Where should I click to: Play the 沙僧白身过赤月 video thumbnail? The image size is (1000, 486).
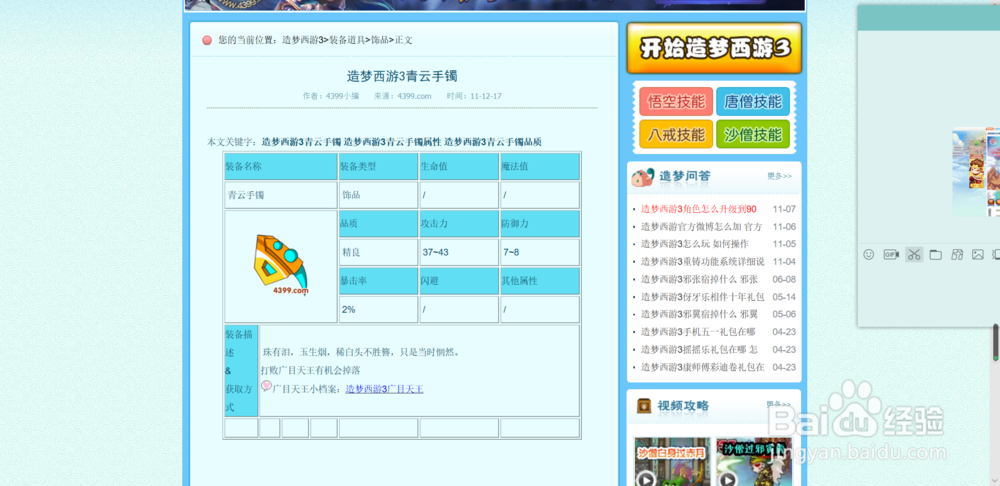(x=672, y=462)
